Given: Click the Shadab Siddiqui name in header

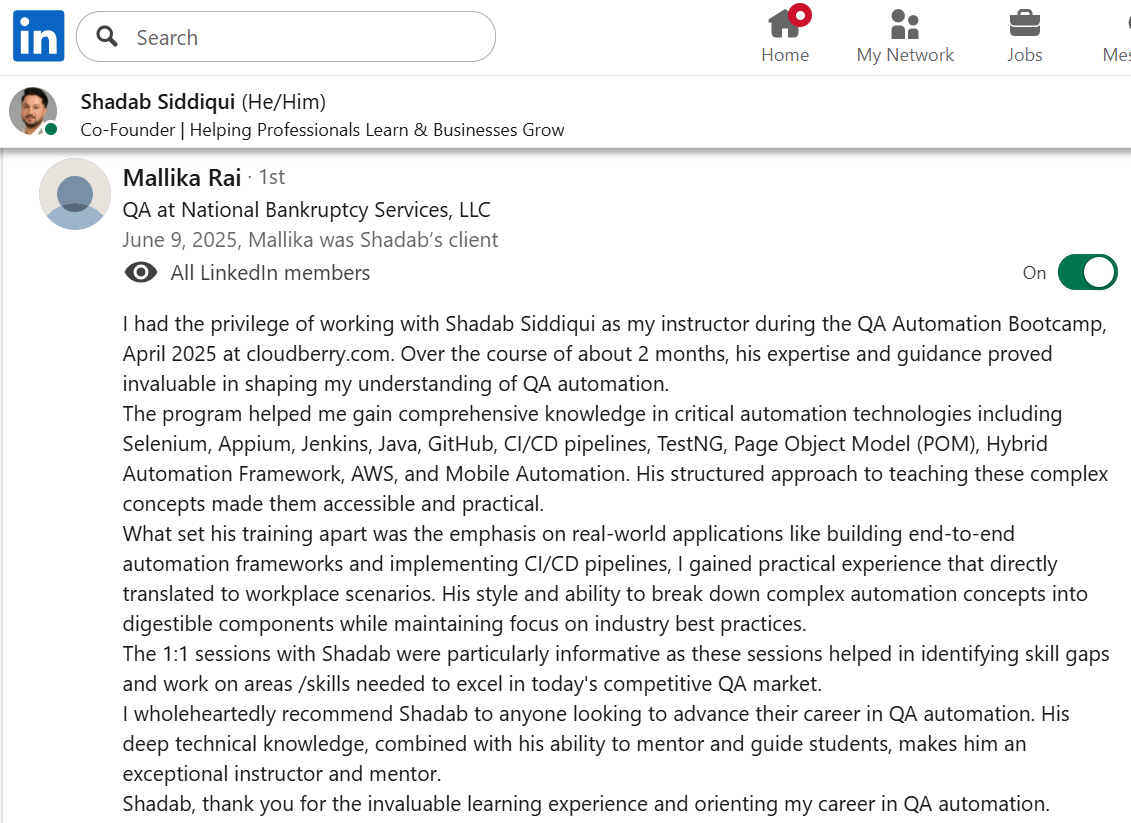Looking at the screenshot, I should pos(158,102).
